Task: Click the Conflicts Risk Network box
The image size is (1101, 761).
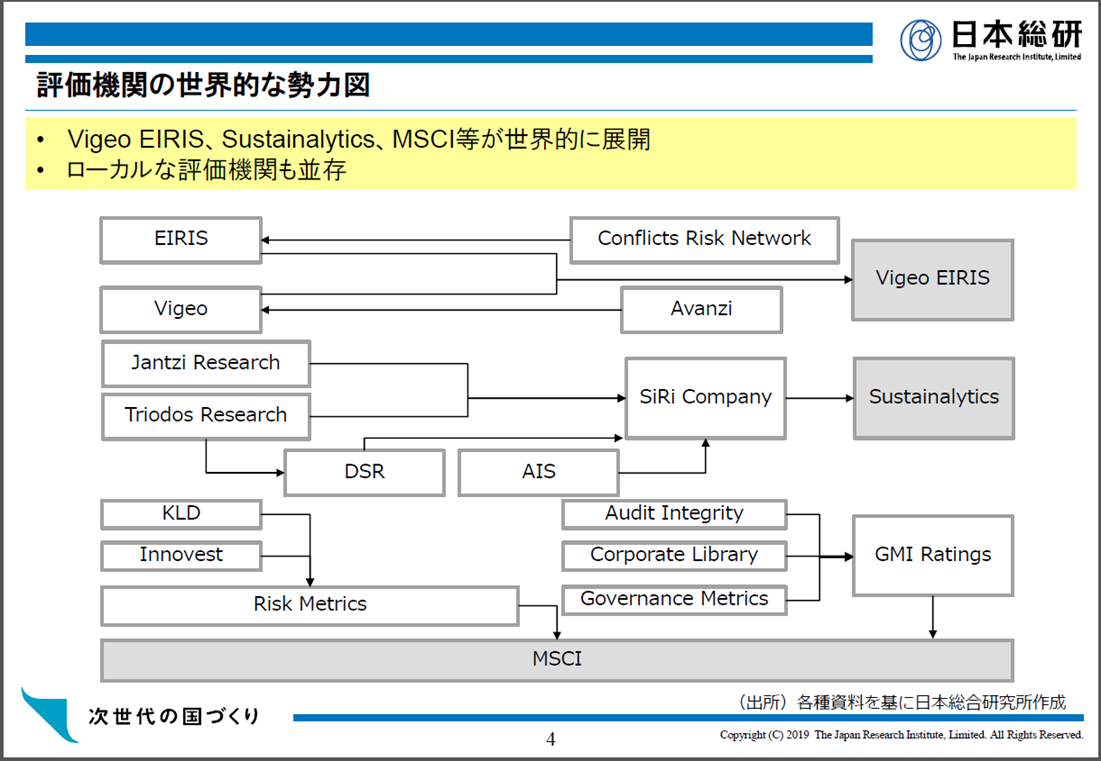Action: [x=704, y=239]
